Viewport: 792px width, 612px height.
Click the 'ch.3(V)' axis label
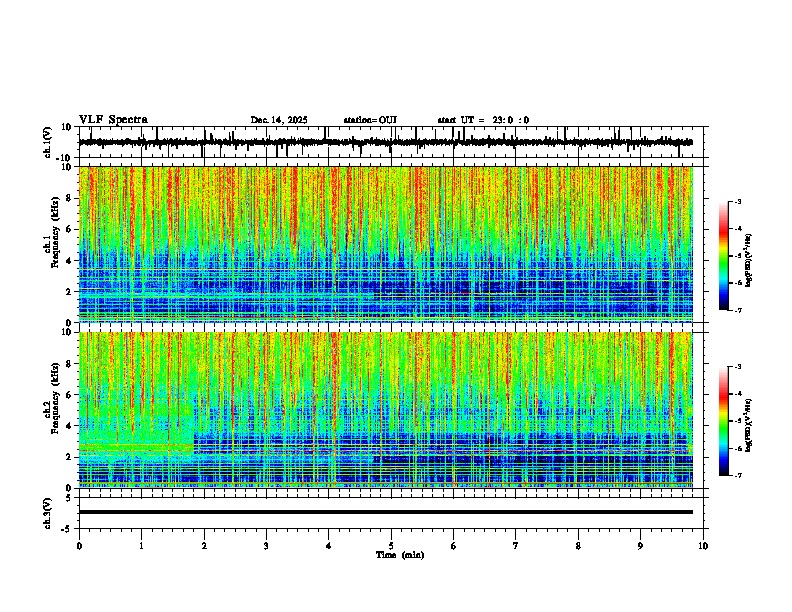pyautogui.click(x=48, y=513)
